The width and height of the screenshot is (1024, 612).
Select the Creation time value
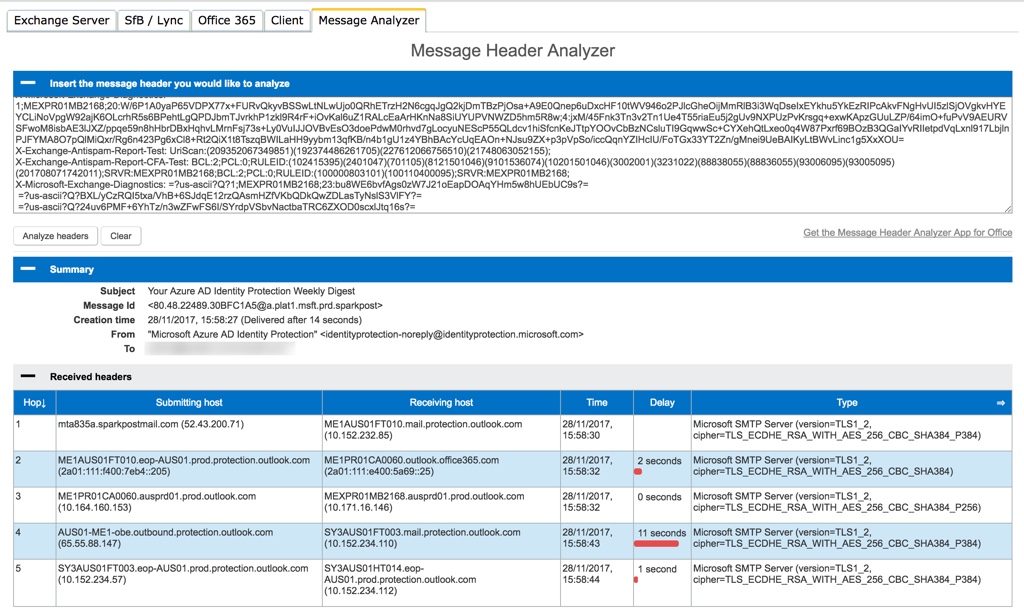(255, 320)
